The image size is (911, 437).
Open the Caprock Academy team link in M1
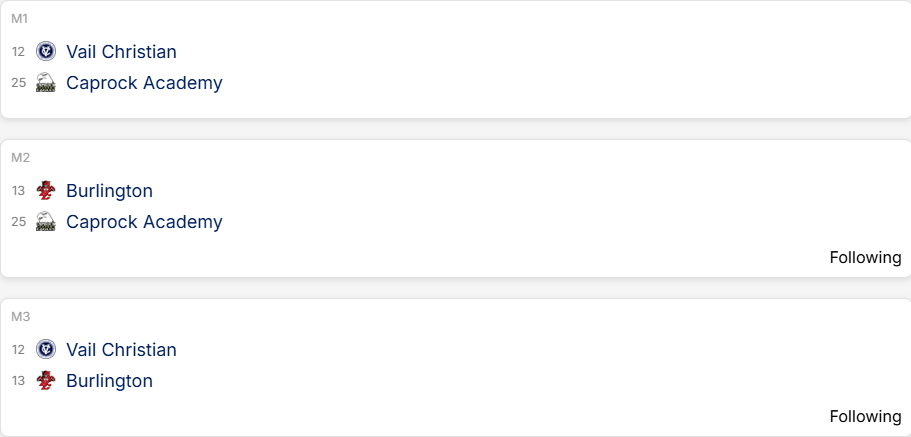pyautogui.click(x=144, y=83)
